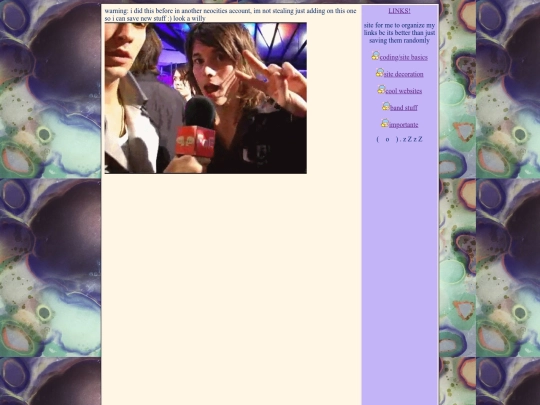540x405 pixels.
Task: Click the icon beside band stuff
Action: 386,106
